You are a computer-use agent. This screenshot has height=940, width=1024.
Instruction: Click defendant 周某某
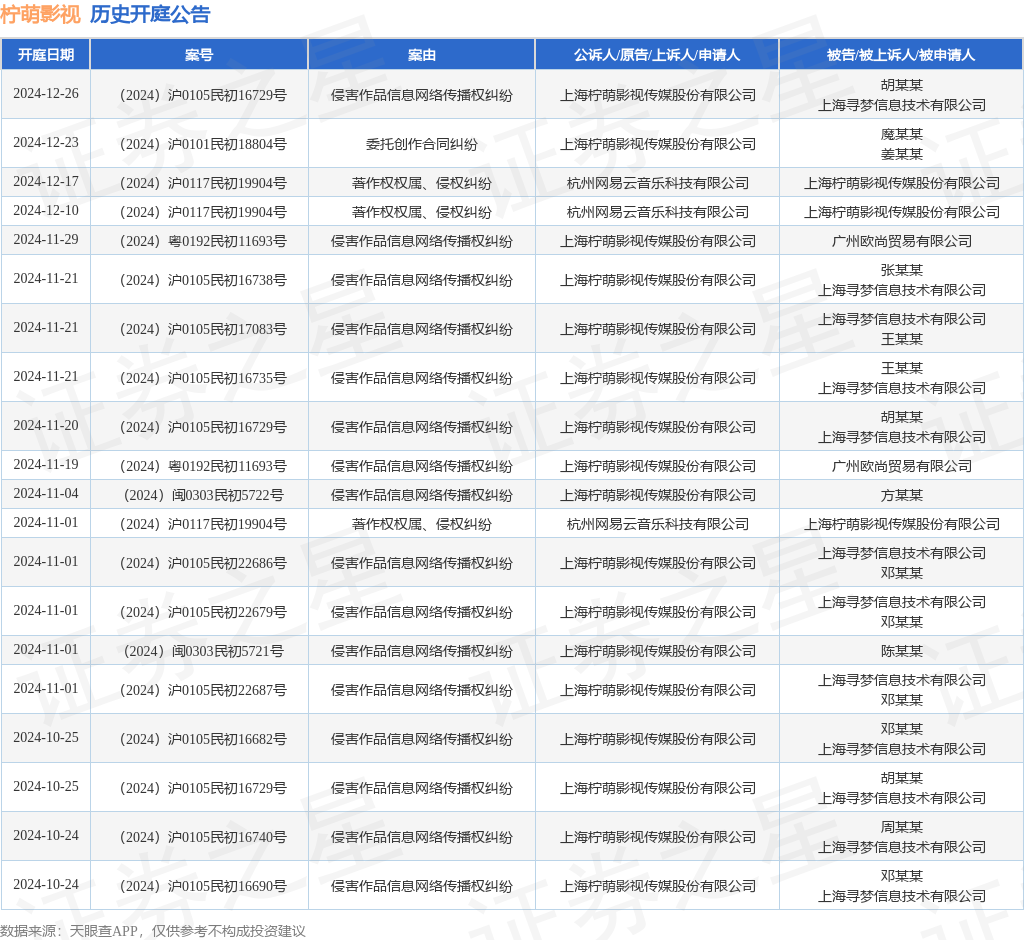902,827
